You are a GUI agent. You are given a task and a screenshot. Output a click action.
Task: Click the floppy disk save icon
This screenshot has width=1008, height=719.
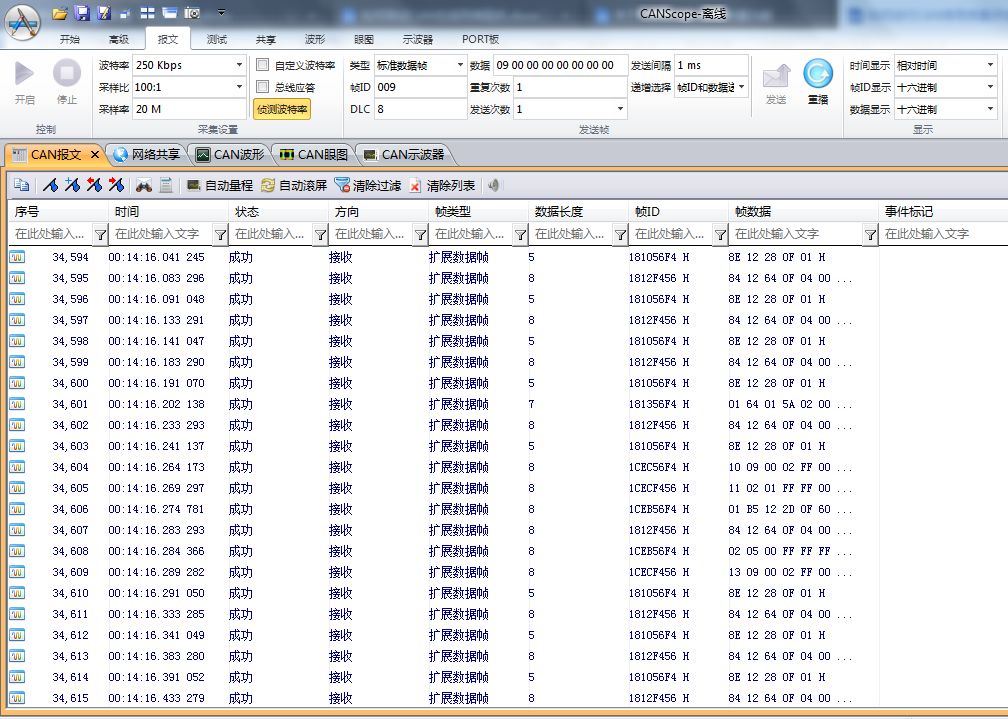coord(82,13)
